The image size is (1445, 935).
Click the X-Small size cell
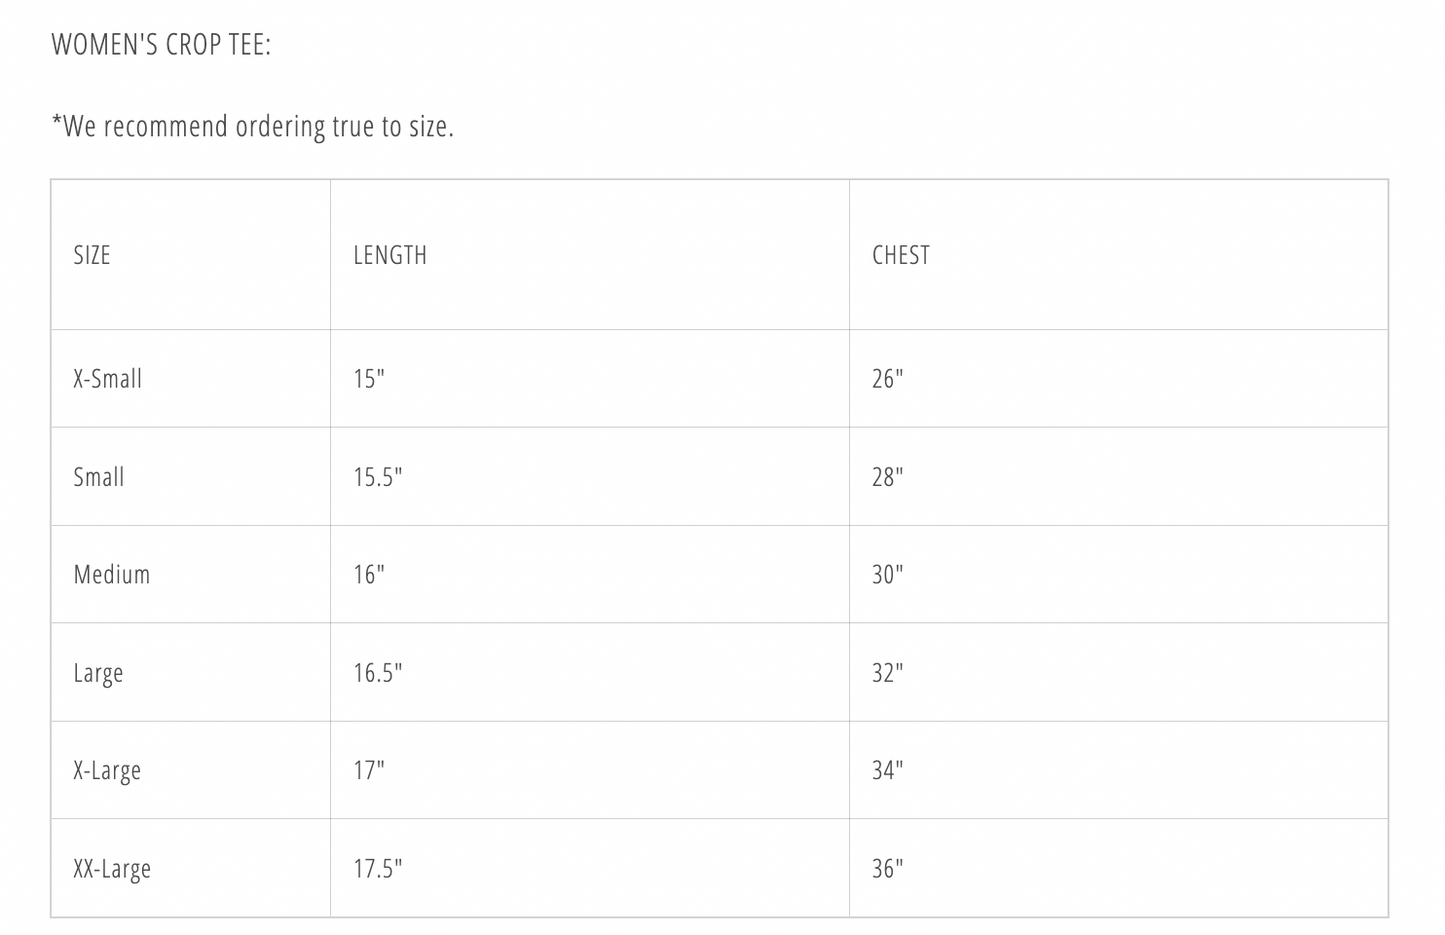tap(108, 379)
